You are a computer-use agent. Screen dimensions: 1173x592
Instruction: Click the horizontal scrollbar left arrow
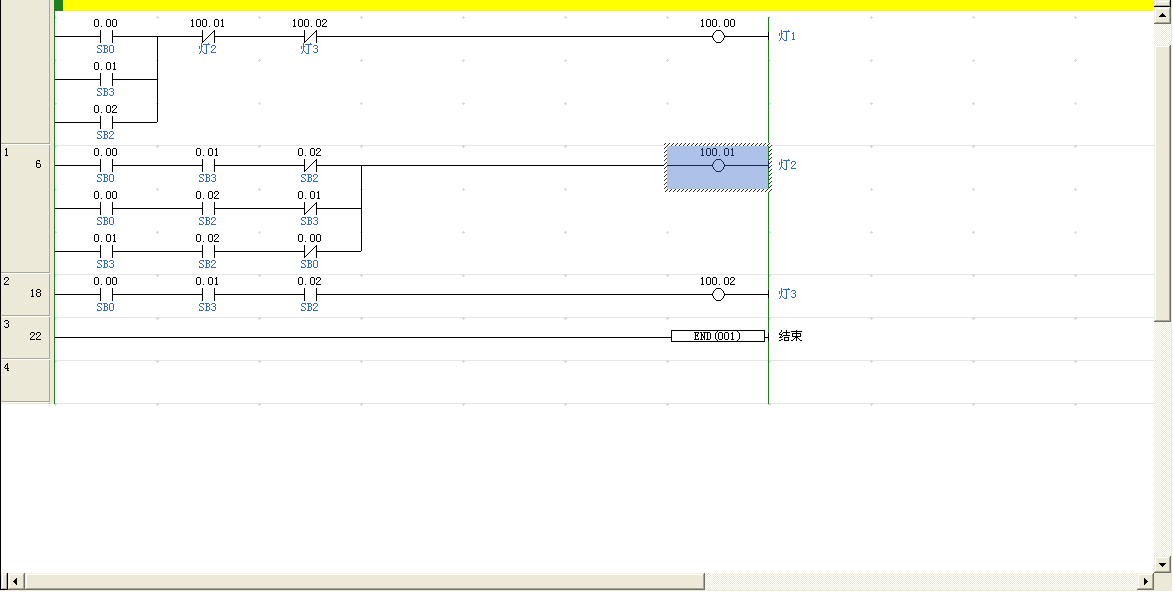(14, 581)
